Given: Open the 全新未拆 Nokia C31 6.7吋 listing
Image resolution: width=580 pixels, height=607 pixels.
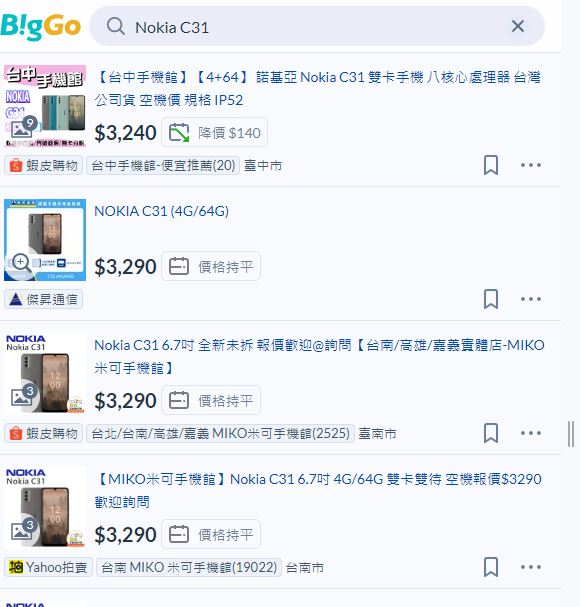Looking at the screenshot, I should (319, 357).
